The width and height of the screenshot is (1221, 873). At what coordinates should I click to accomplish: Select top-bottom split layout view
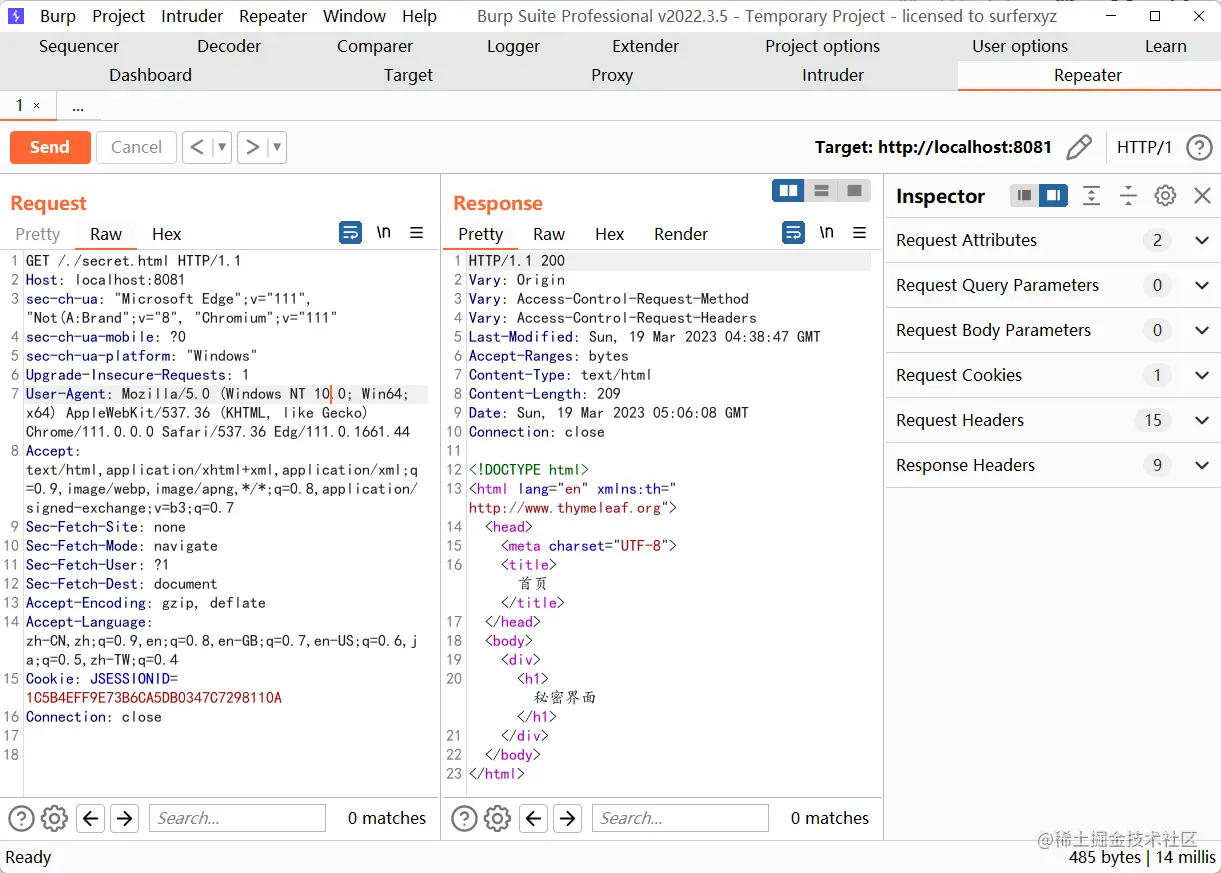[x=822, y=190]
